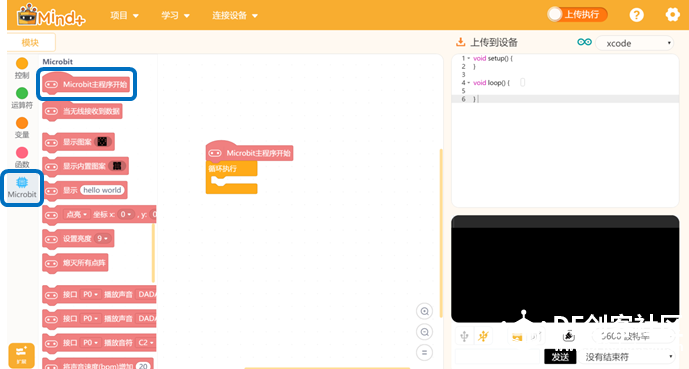This screenshot has height=369, width=689.
Task: Open the 连接设备 menu
Action: pos(235,15)
